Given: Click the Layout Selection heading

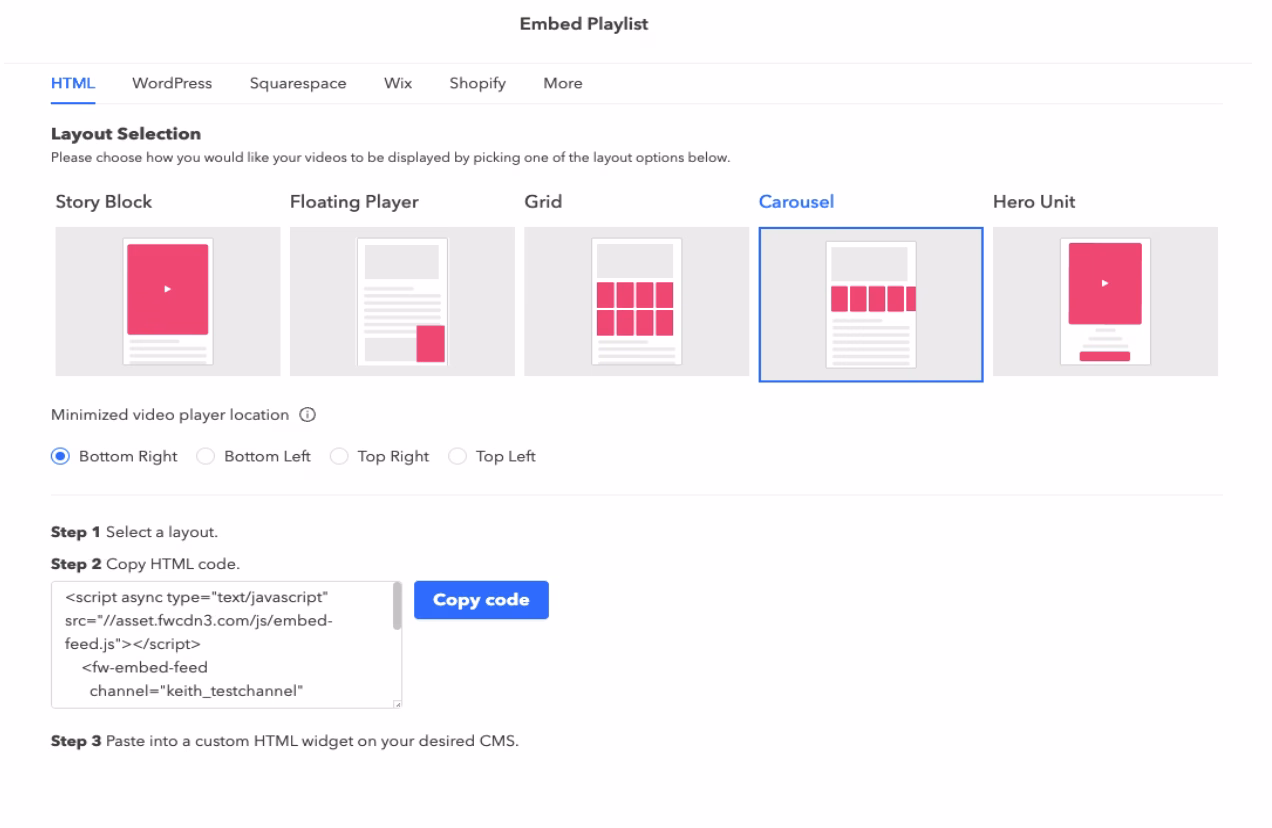Looking at the screenshot, I should [x=126, y=133].
